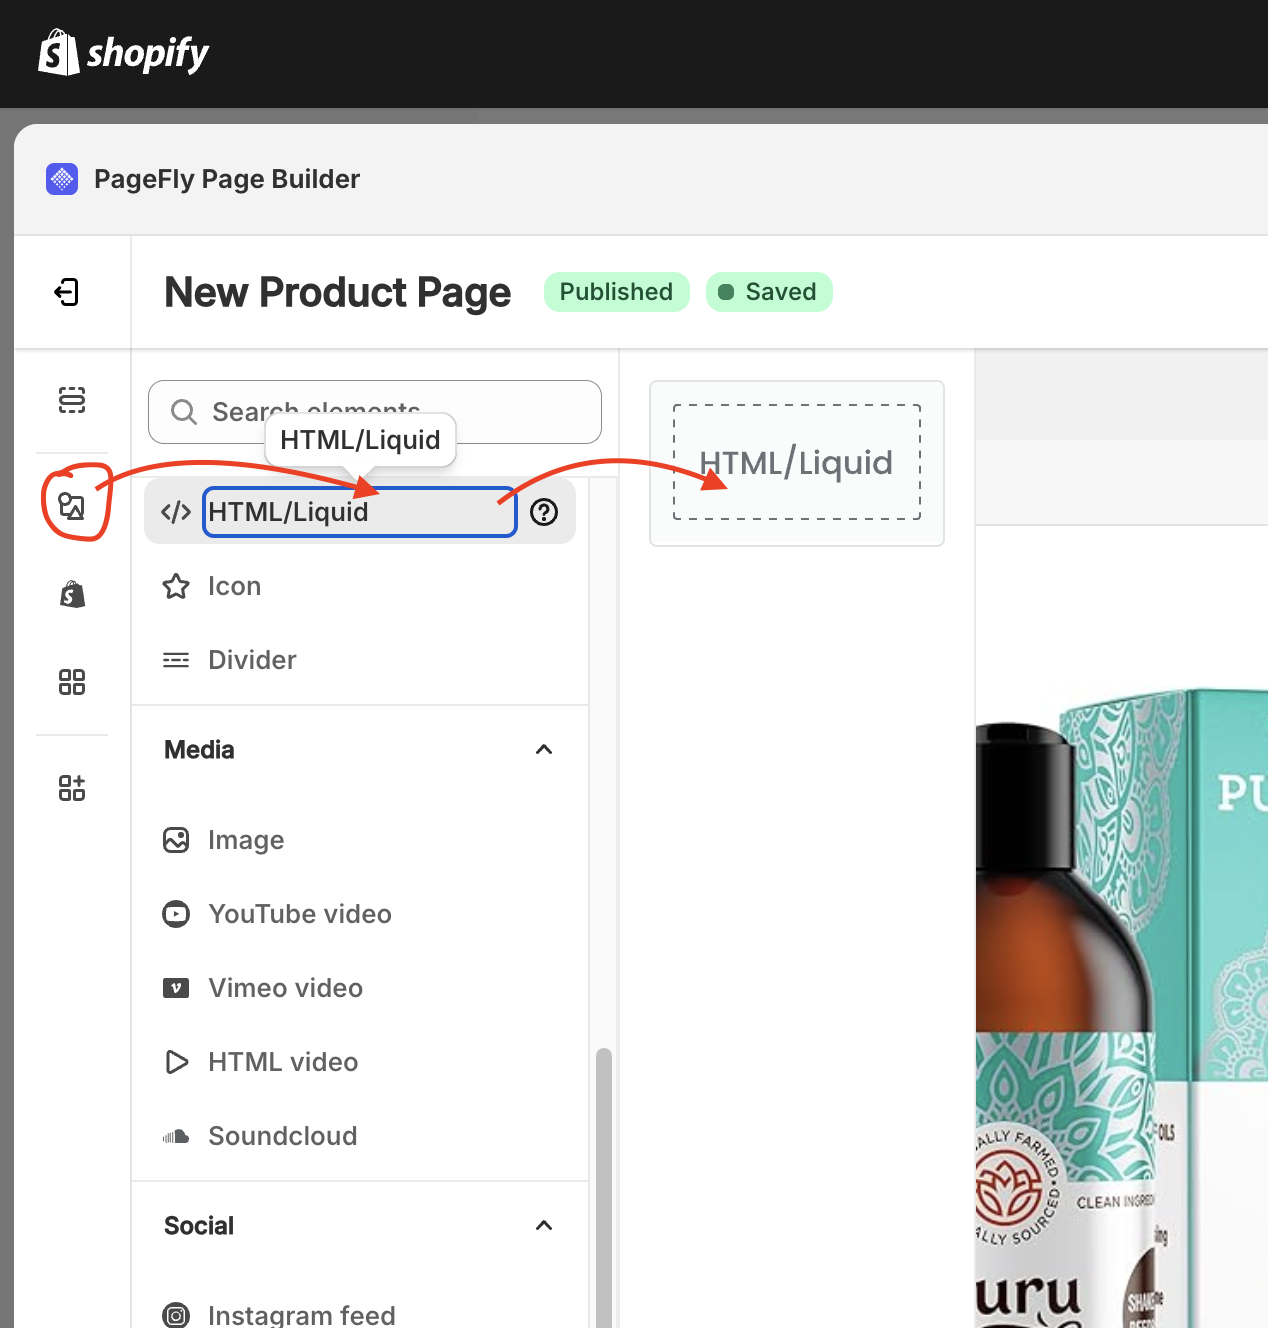1268x1328 pixels.
Task: Select the HTML/Liquid element in list
Action: coord(360,512)
